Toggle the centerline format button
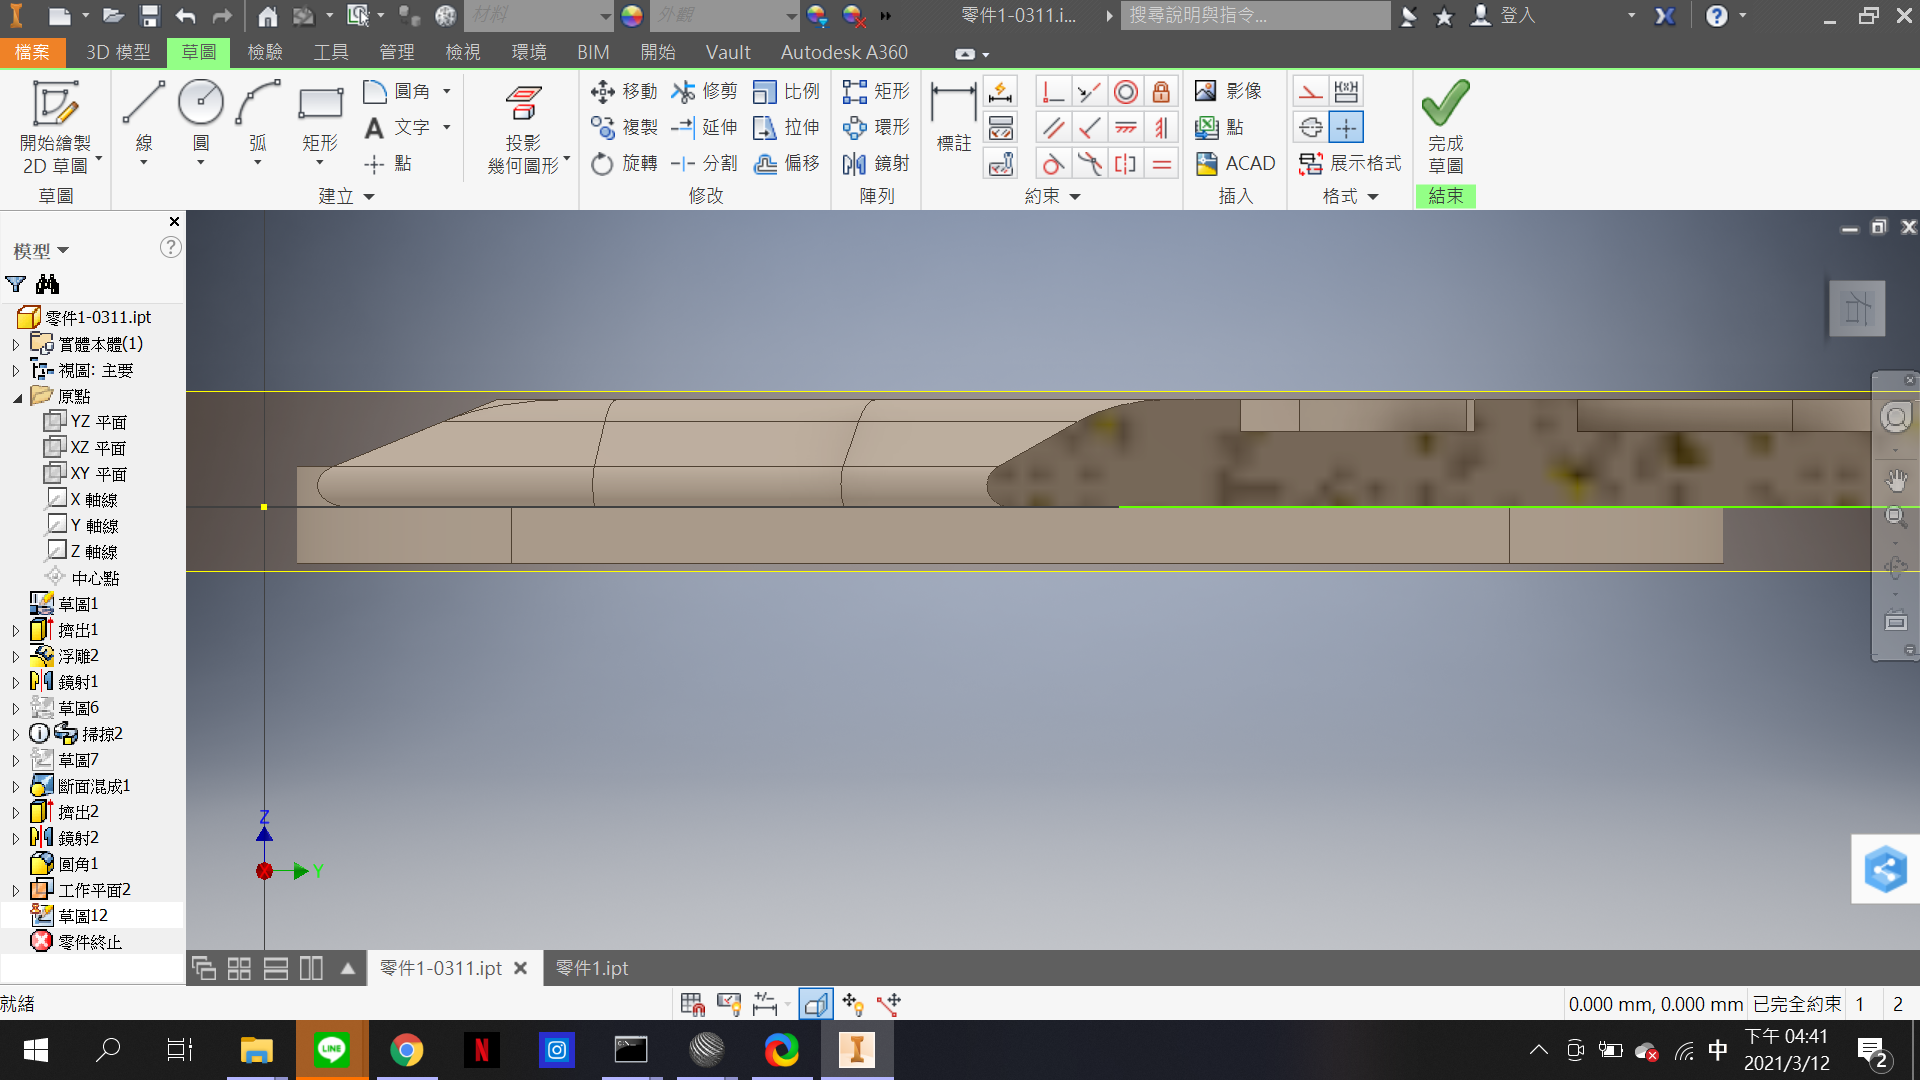Screen dimensions: 1920x1080 pyautogui.click(x=1311, y=127)
